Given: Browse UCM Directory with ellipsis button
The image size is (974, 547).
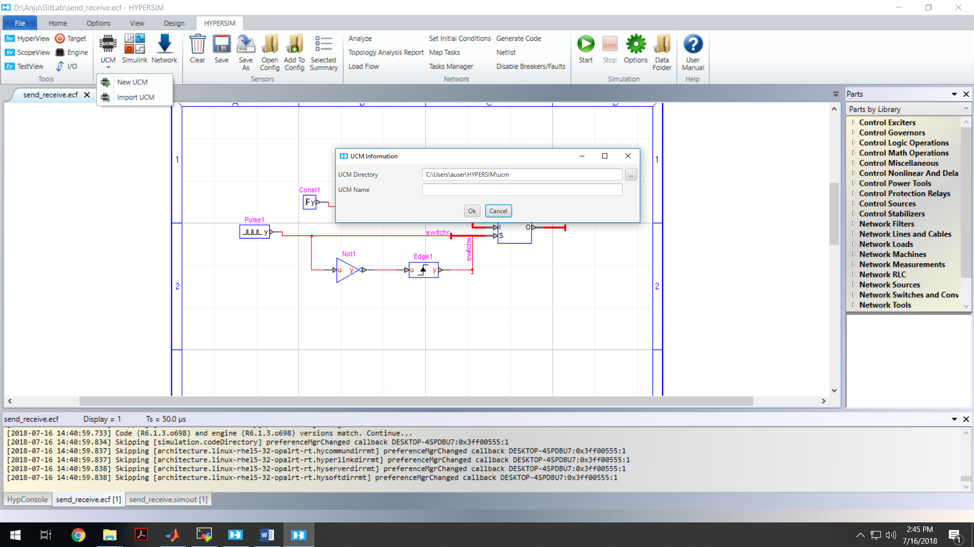Looking at the screenshot, I should tap(630, 175).
